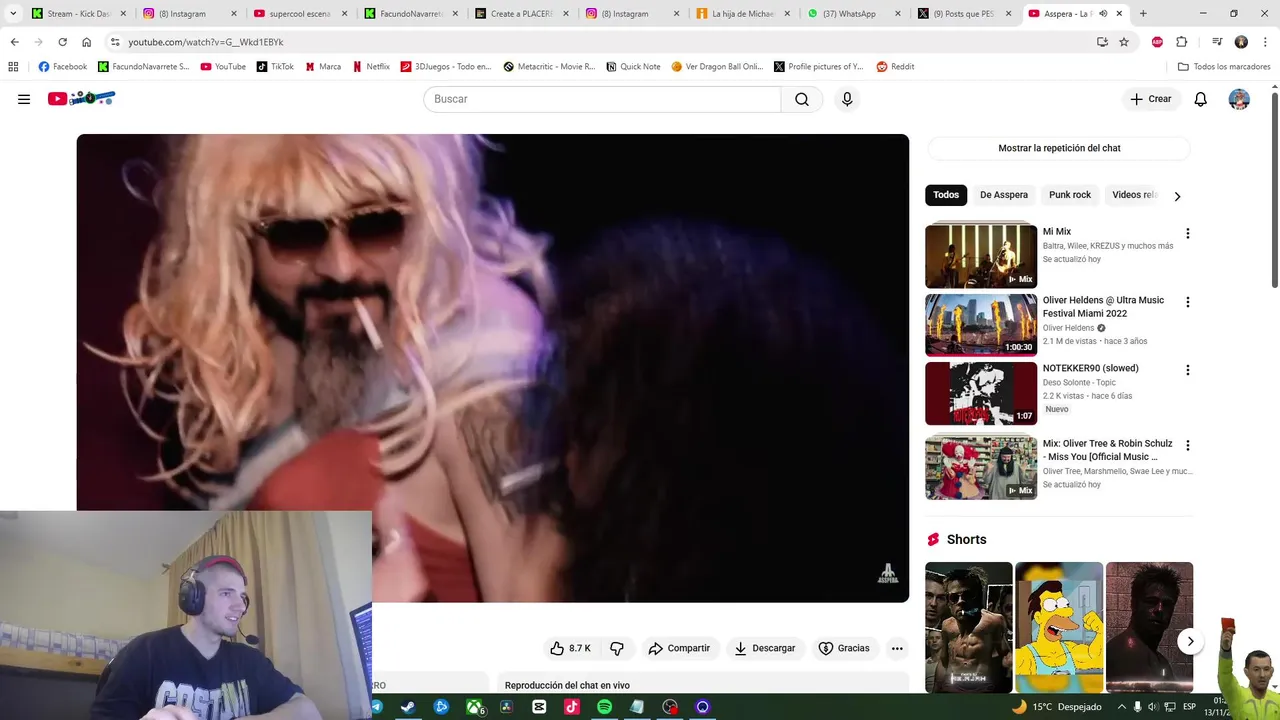Open weather widget showing 15°C Despejado
Screen dimensions: 1280x720
pyautogui.click(x=1055, y=707)
